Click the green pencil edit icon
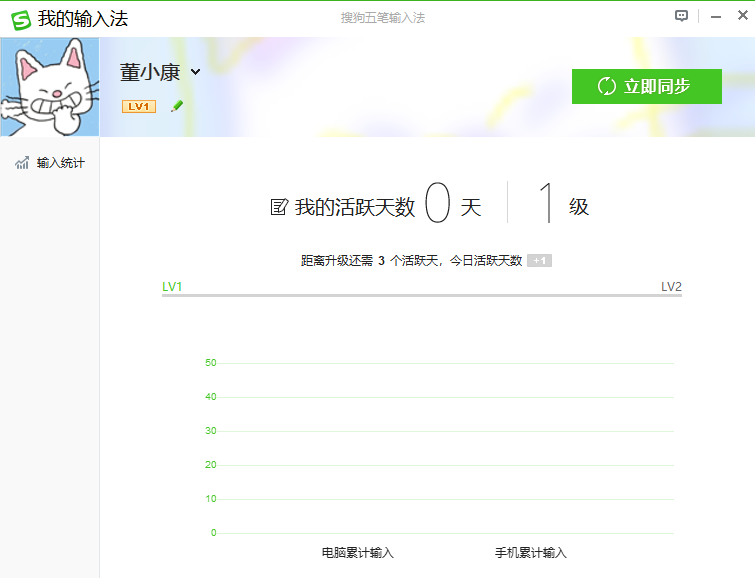 177,106
